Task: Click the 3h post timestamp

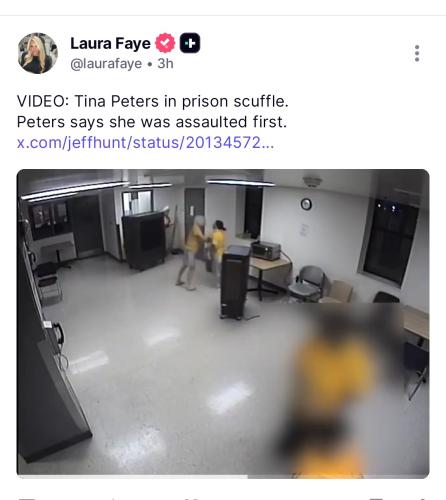Action: pos(165,63)
